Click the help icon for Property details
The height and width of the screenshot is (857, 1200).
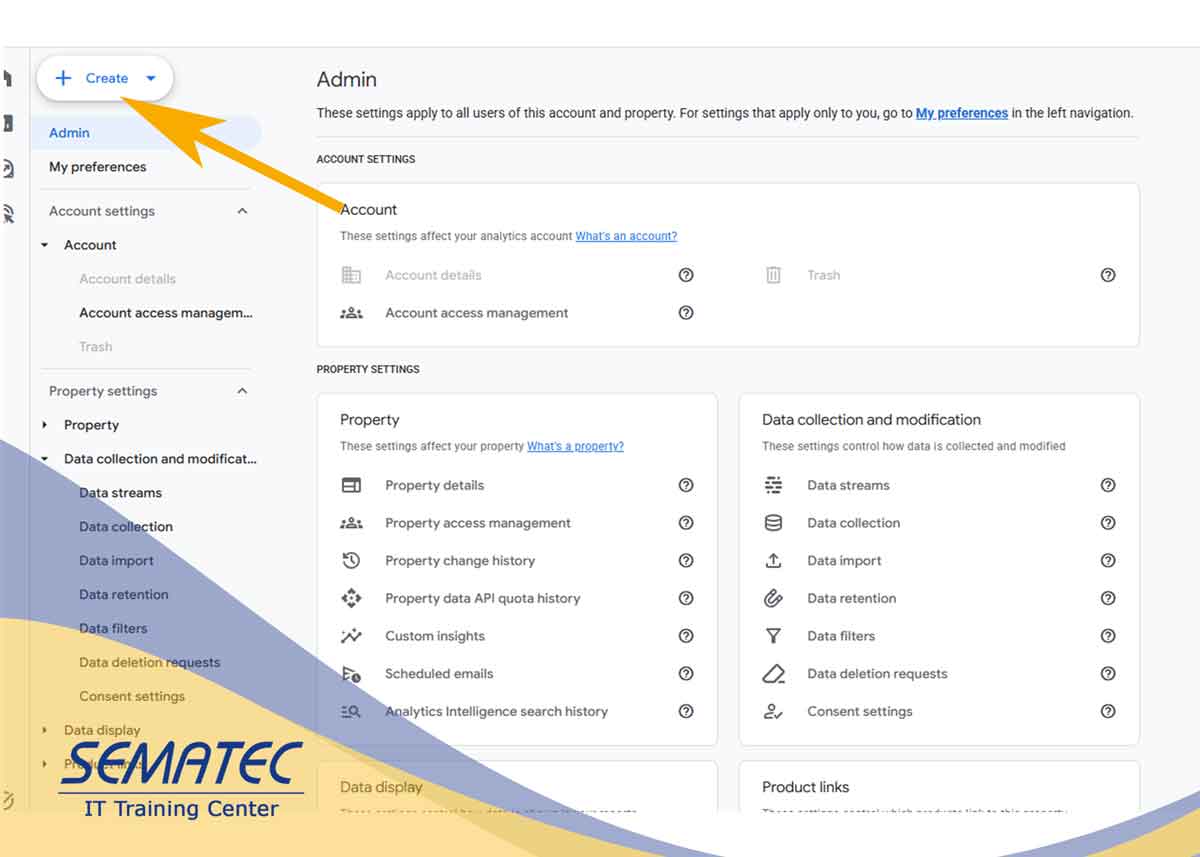pyautogui.click(x=686, y=485)
